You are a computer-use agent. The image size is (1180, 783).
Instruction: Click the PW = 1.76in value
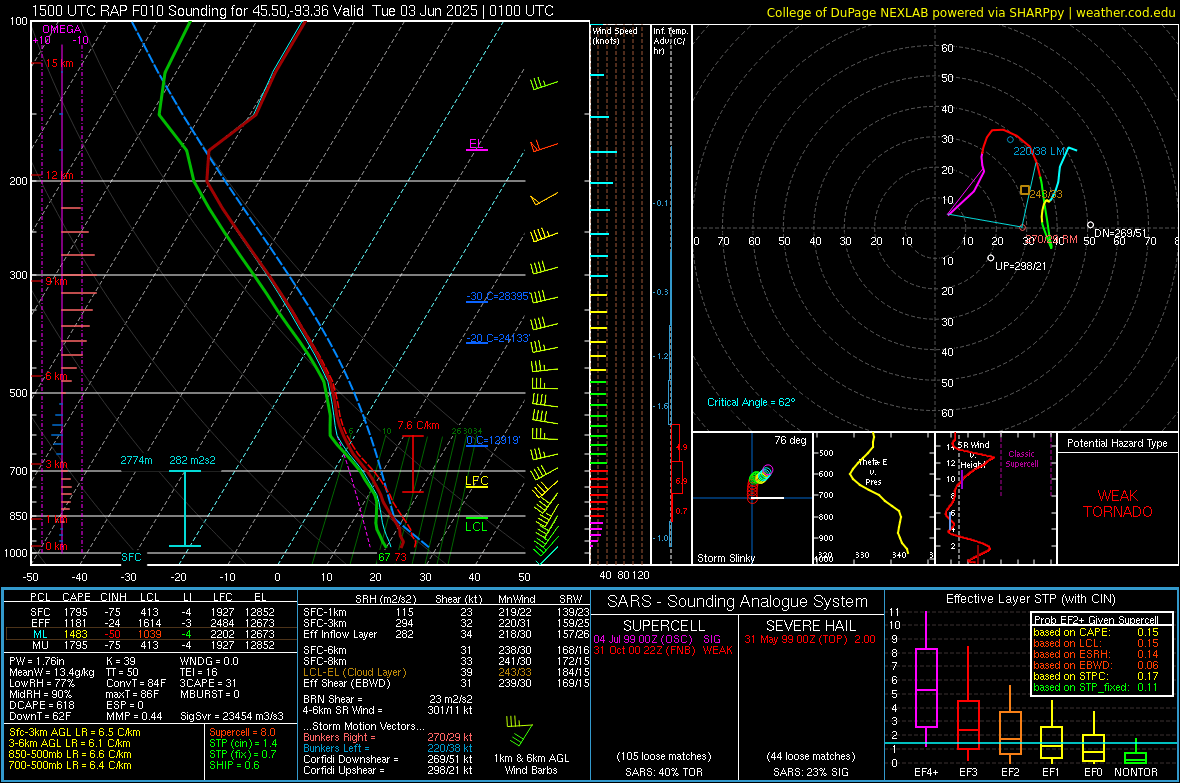coord(37,661)
